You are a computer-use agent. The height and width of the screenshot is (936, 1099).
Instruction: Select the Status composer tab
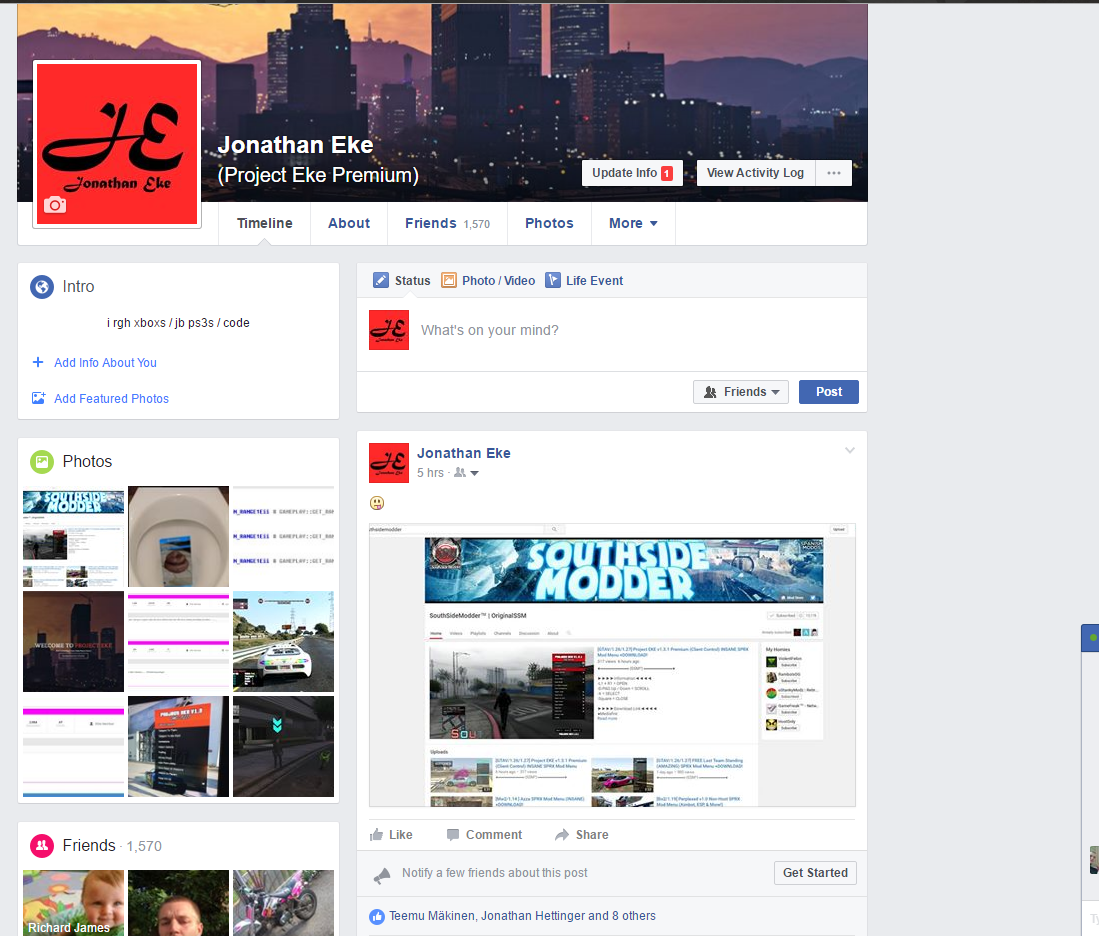click(402, 280)
